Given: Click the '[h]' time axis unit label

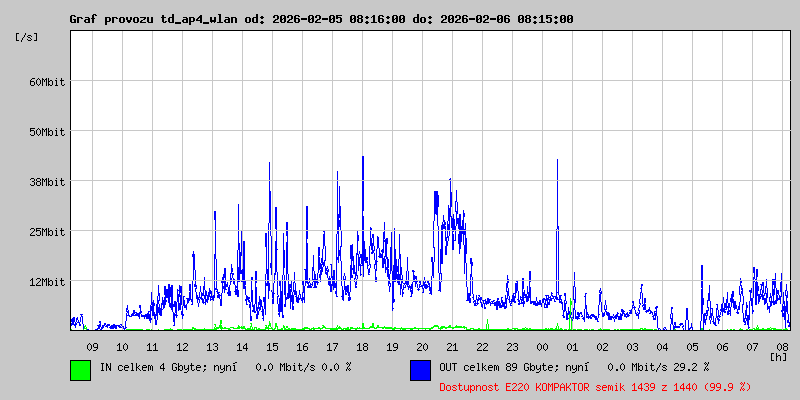Looking at the screenshot, I should tap(778, 357).
